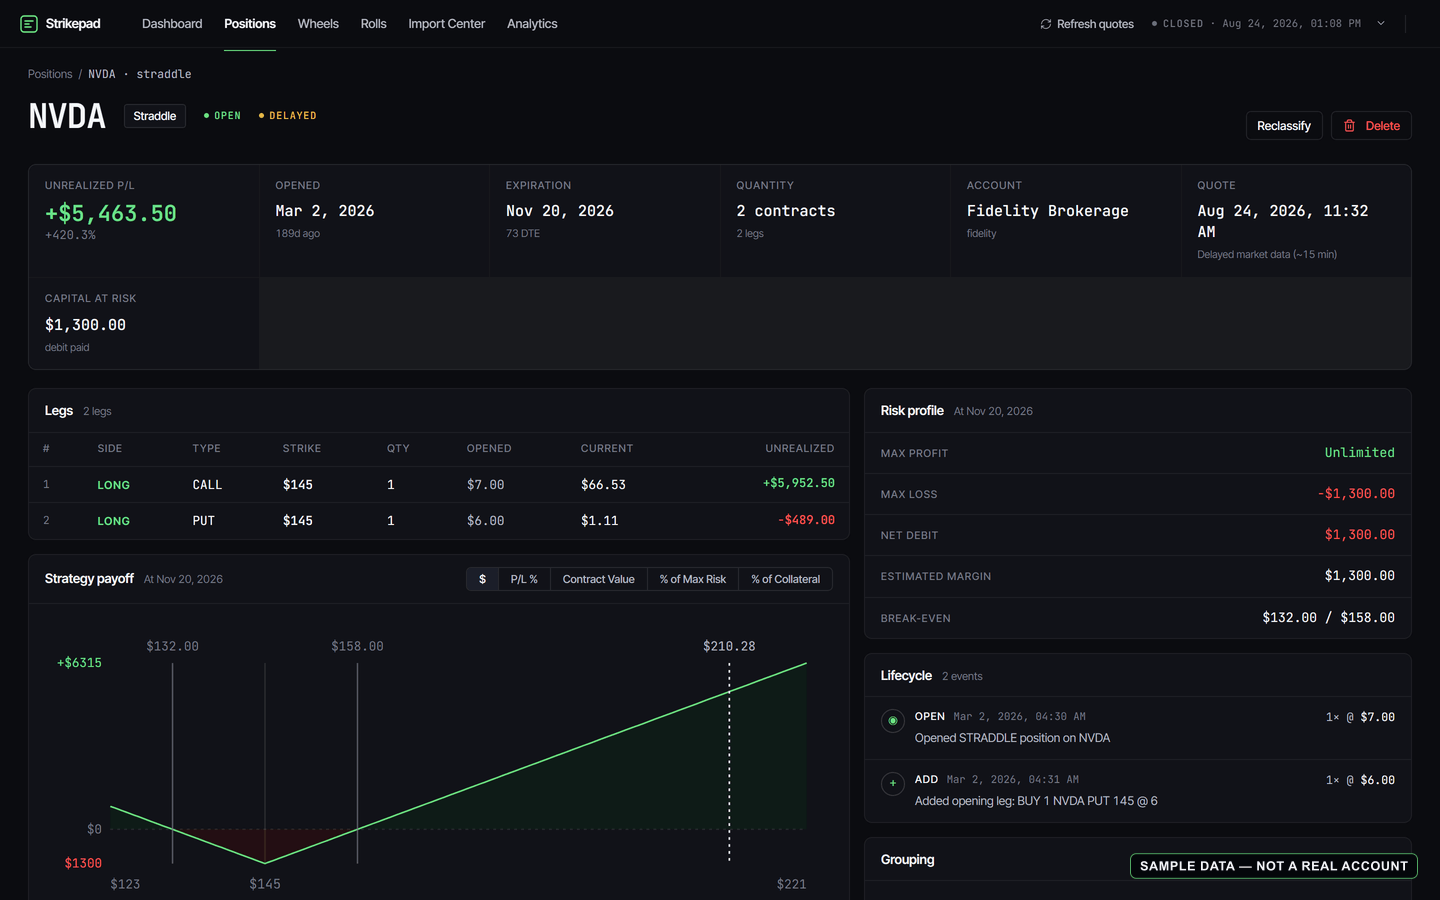Select the $ payoff view toggle

(483, 579)
